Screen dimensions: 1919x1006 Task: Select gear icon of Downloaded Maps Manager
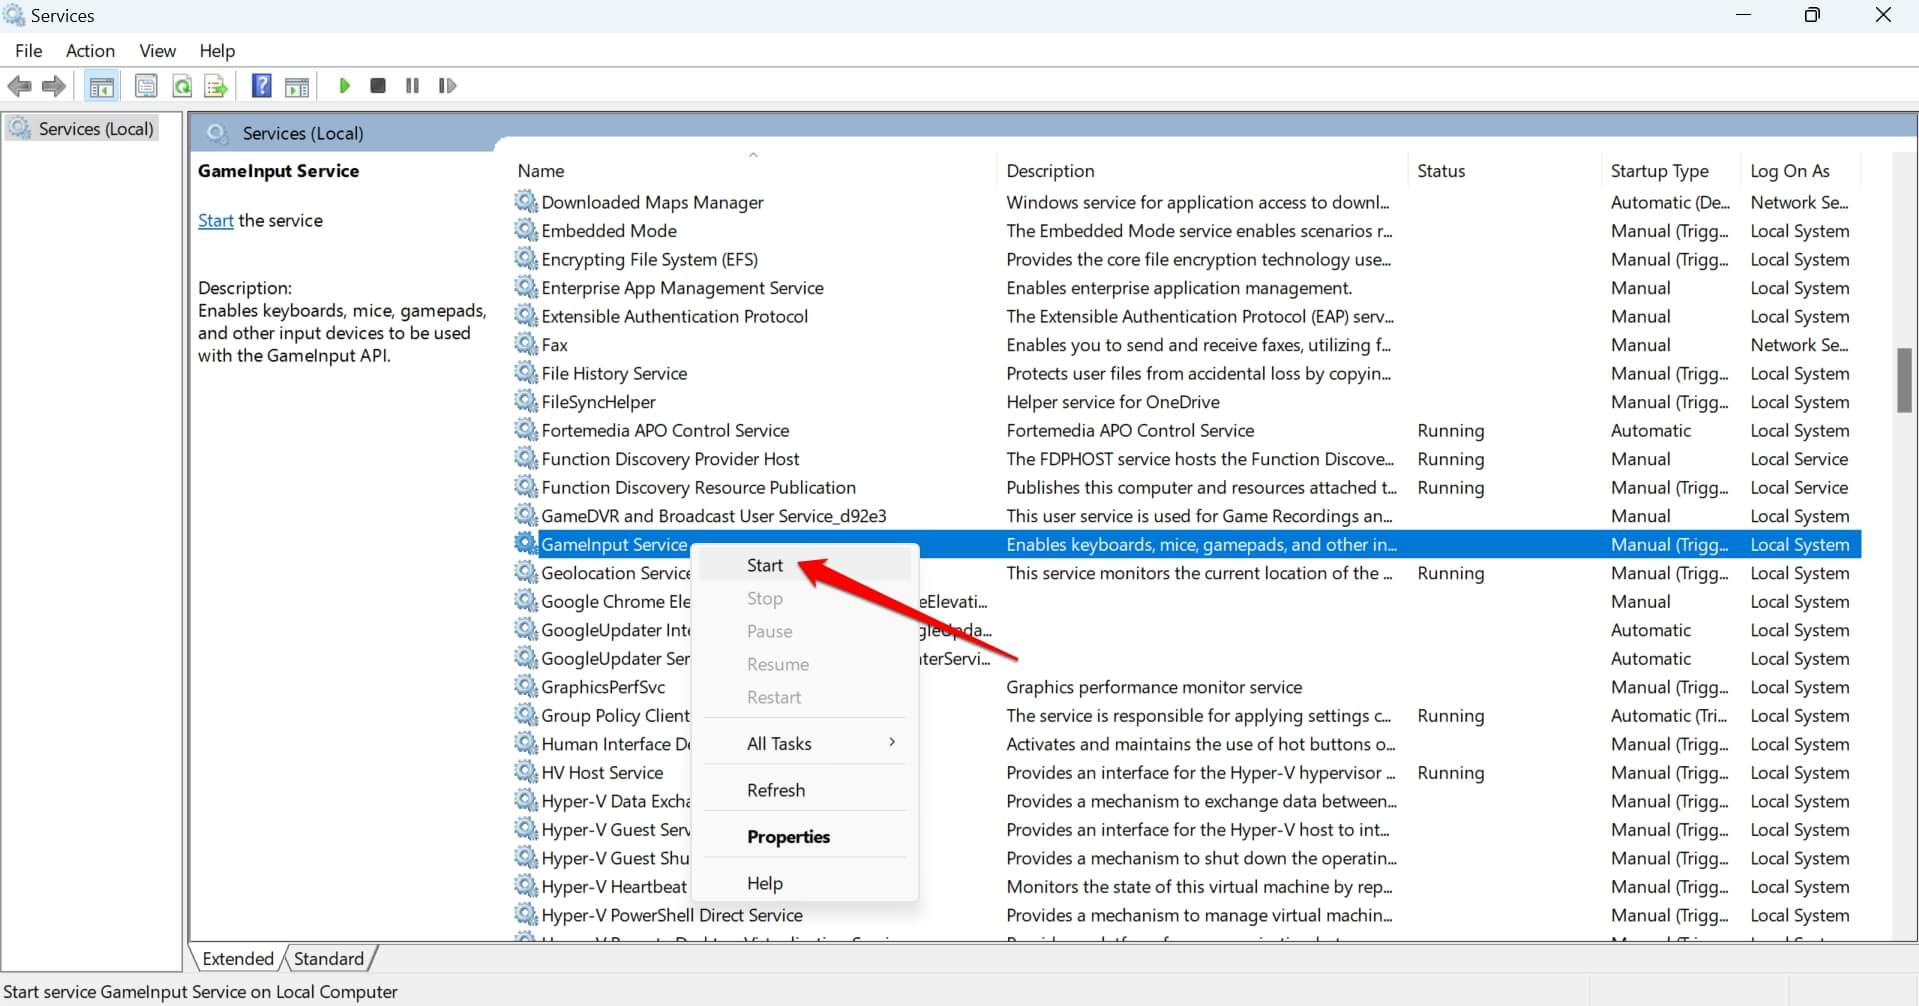pyautogui.click(x=526, y=201)
